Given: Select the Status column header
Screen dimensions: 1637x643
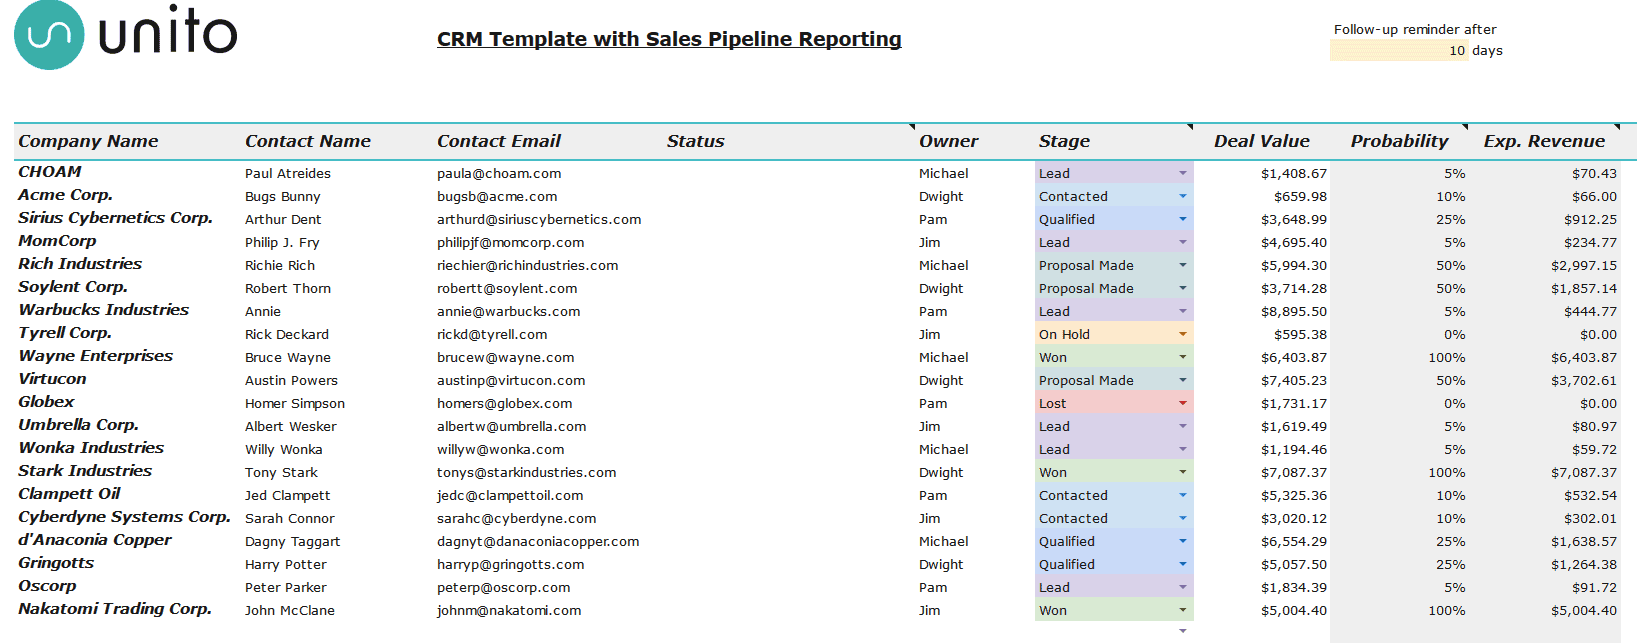Looking at the screenshot, I should click(696, 141).
